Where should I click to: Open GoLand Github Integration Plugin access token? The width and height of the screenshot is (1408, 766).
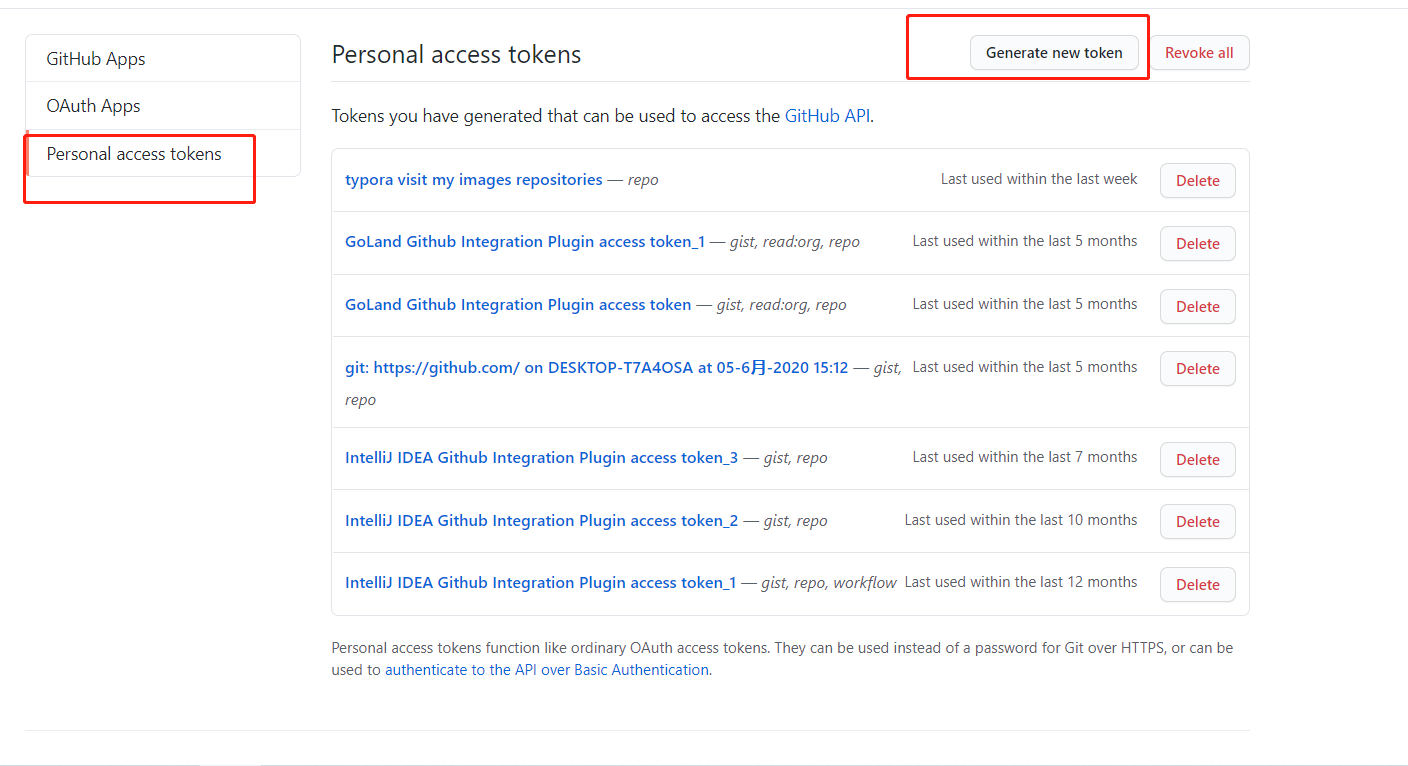click(517, 304)
